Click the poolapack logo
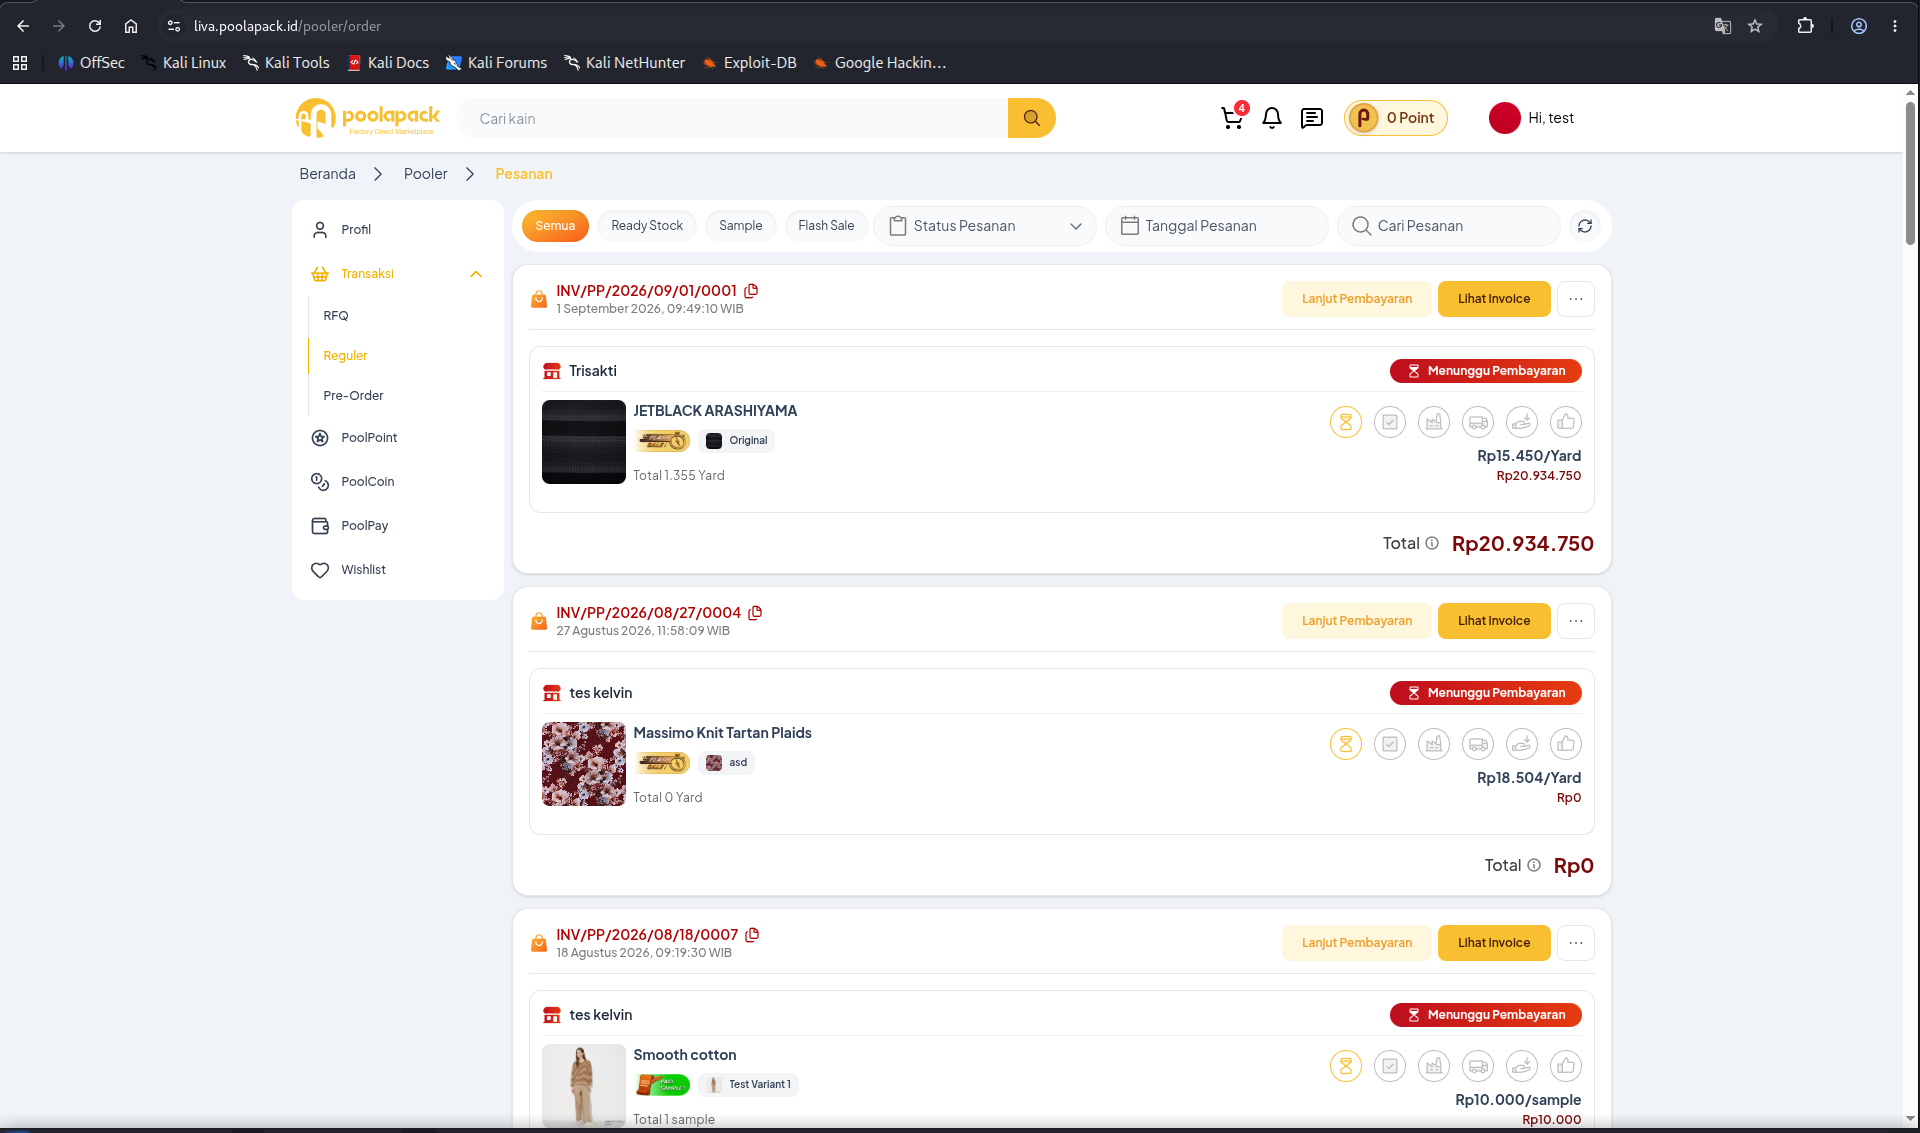Viewport: 1920px width, 1133px height. [368, 118]
